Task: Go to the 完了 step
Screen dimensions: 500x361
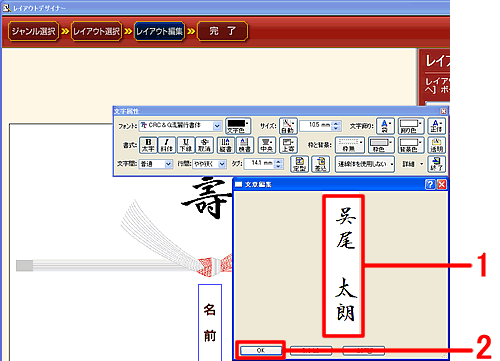Action: pyautogui.click(x=222, y=31)
